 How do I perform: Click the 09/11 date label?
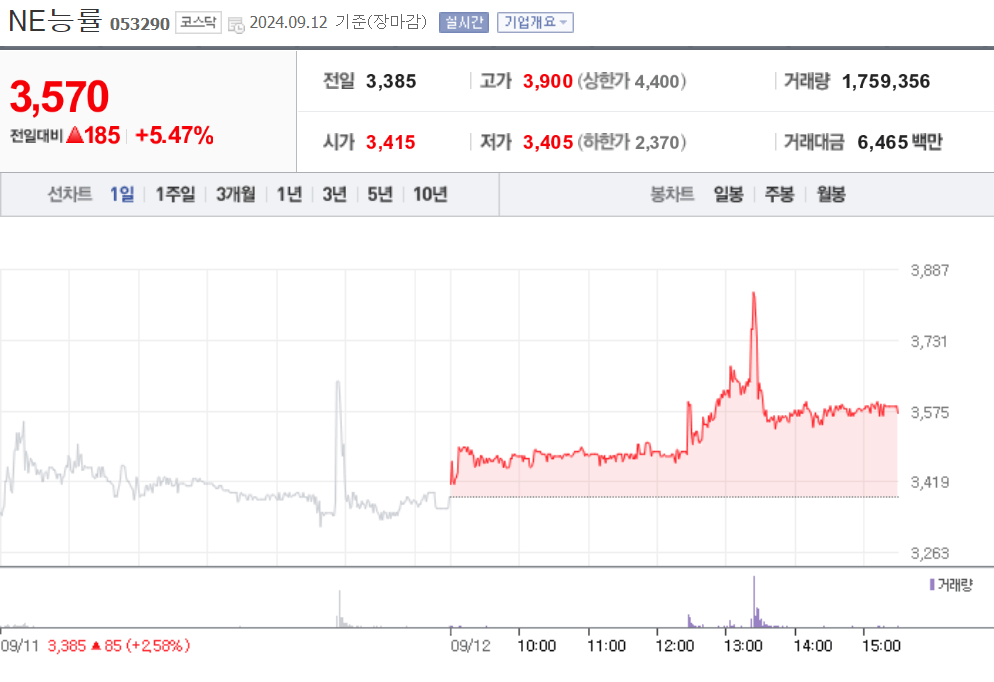pos(20,646)
